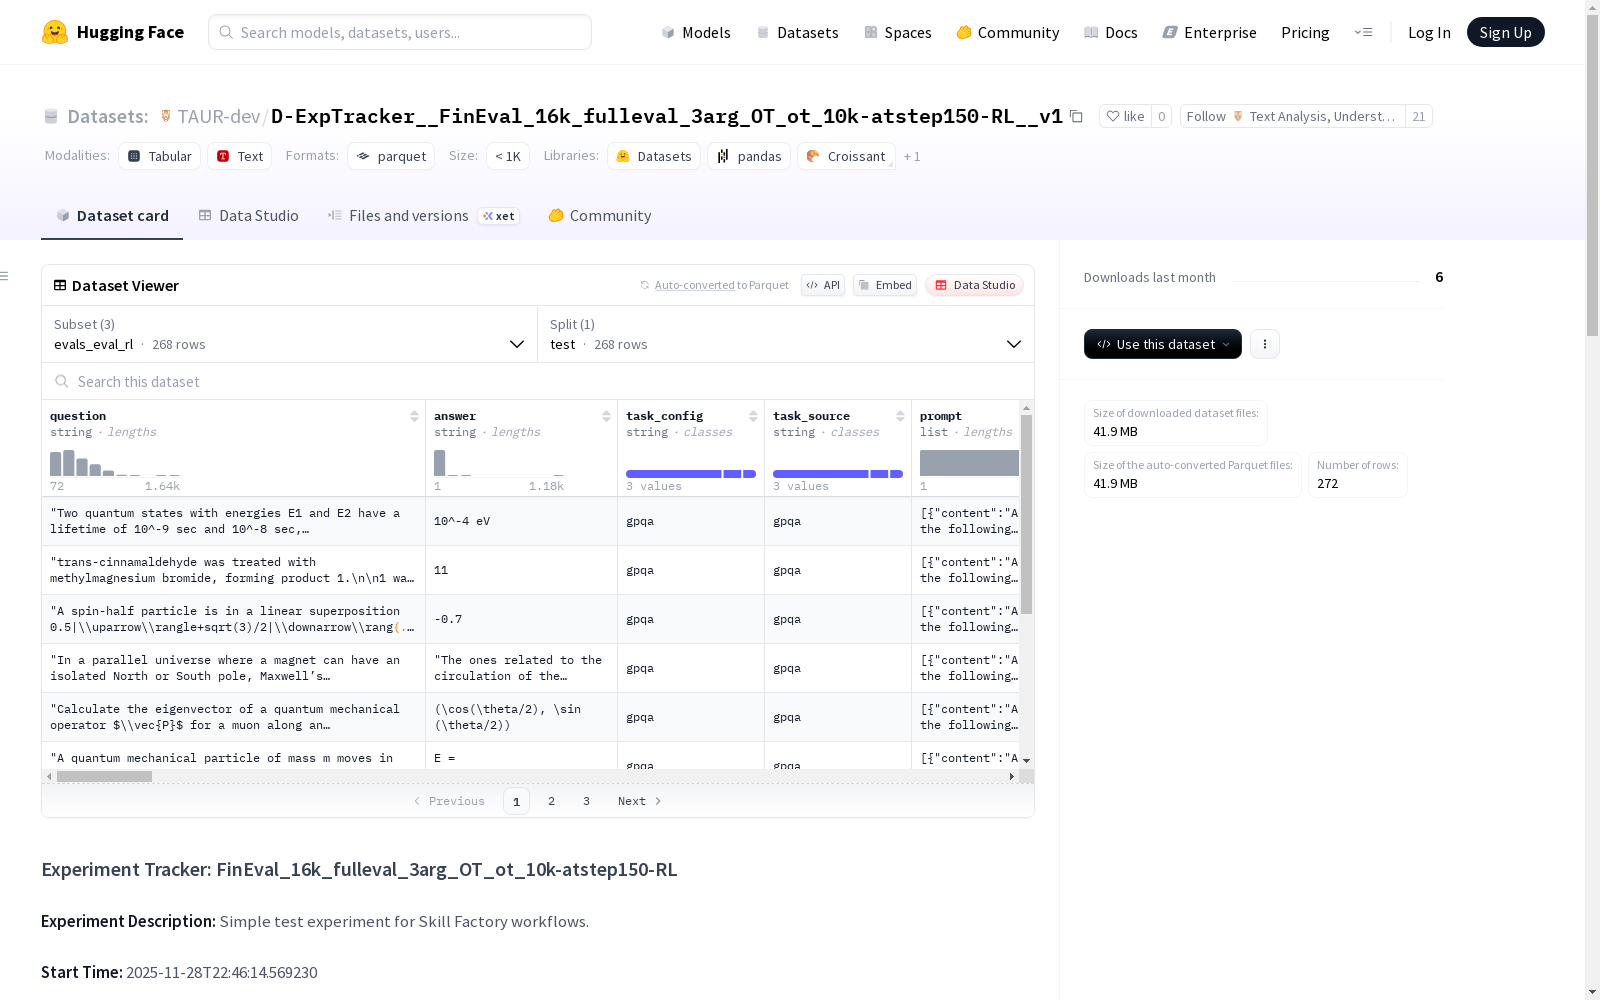Image resolution: width=1600 pixels, height=1000 pixels.
Task: Sort the answer column
Action: tap(606, 416)
